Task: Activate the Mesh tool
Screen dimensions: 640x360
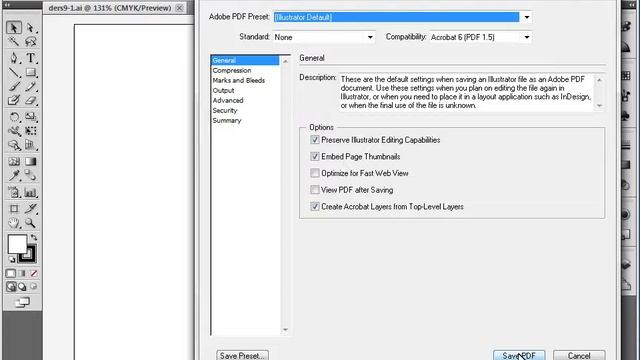Action: (14, 162)
